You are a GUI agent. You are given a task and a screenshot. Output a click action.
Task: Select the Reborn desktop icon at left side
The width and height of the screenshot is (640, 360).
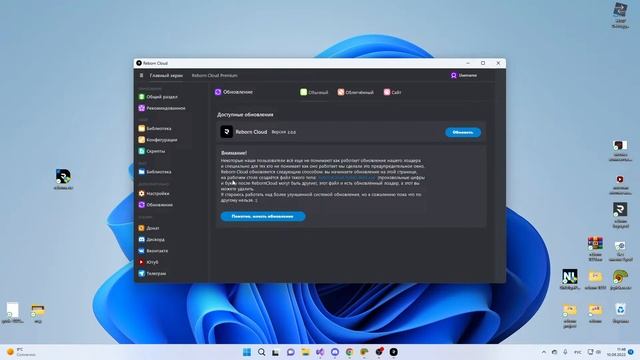point(63,180)
